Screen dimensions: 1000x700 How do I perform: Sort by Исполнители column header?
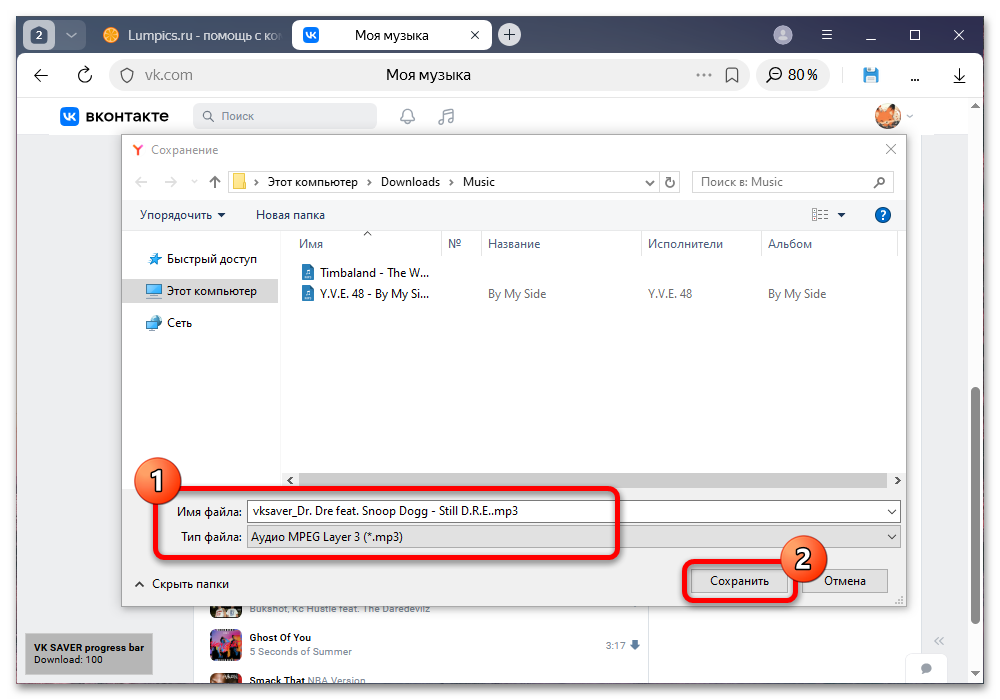pos(701,244)
